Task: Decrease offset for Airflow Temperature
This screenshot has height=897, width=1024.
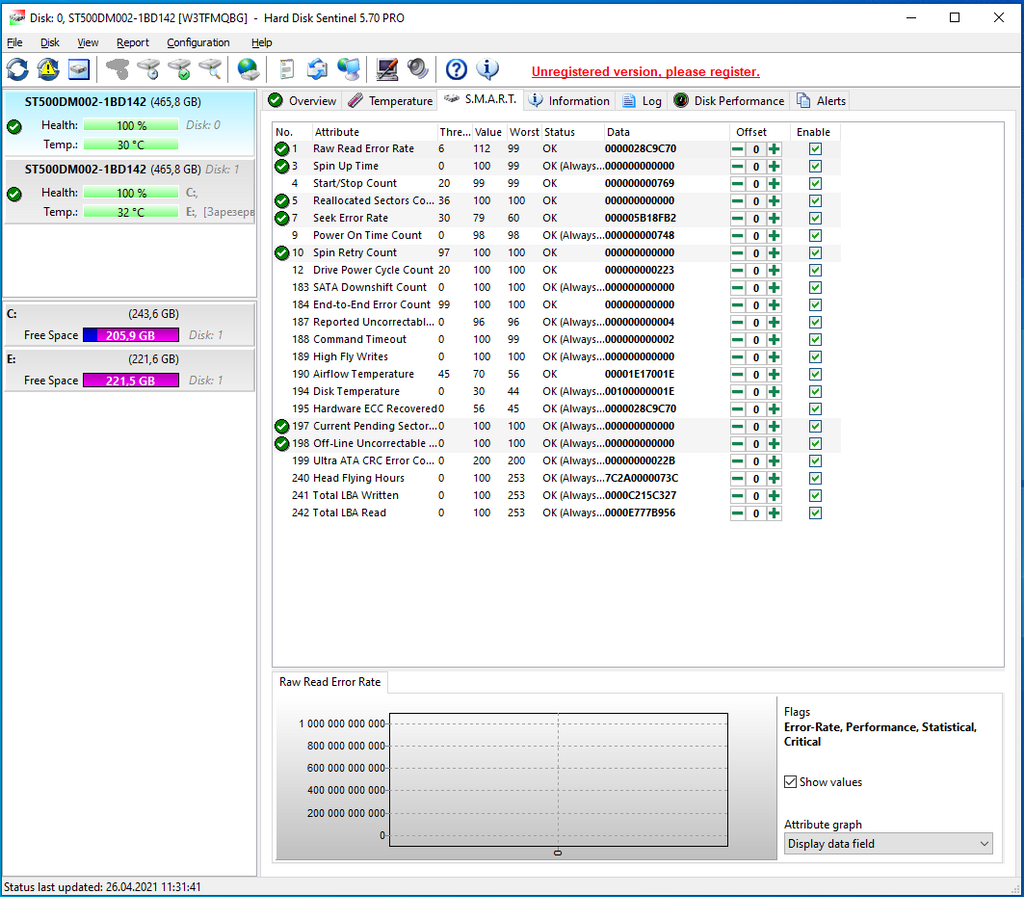Action: tap(737, 374)
